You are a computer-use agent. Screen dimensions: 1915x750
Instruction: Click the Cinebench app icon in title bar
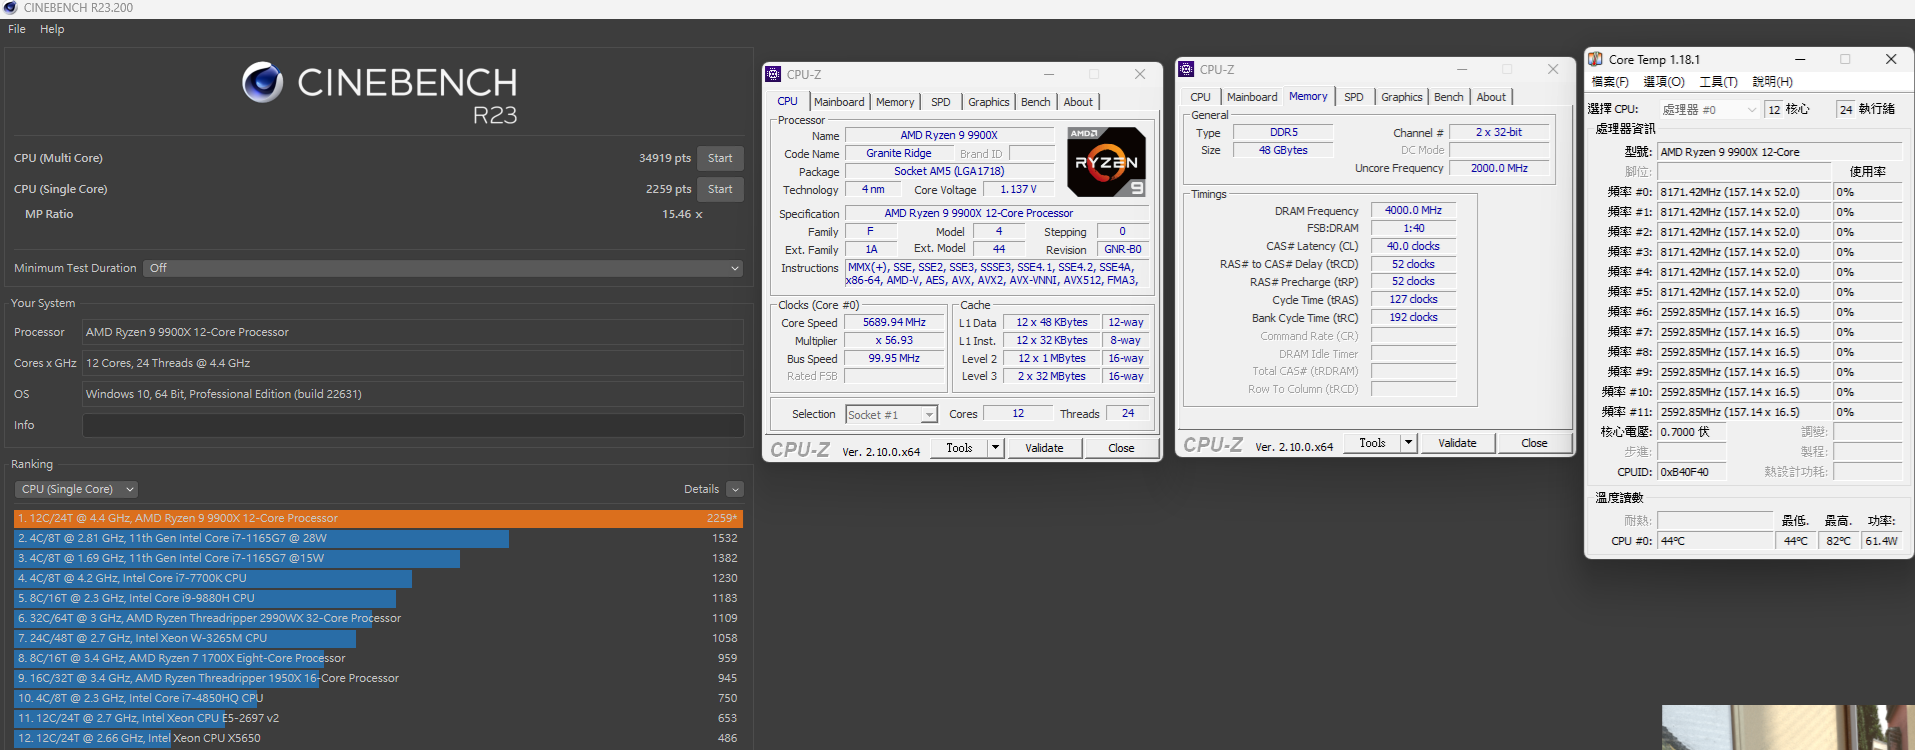pos(10,8)
